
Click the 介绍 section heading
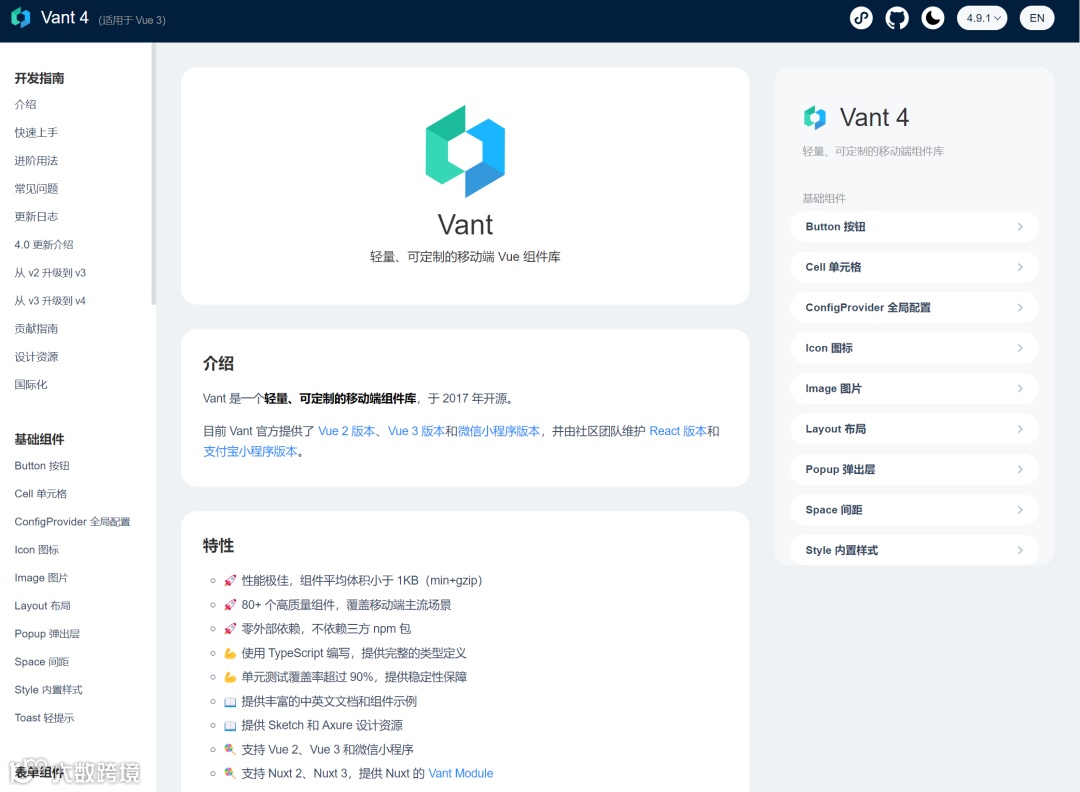pyautogui.click(x=218, y=364)
